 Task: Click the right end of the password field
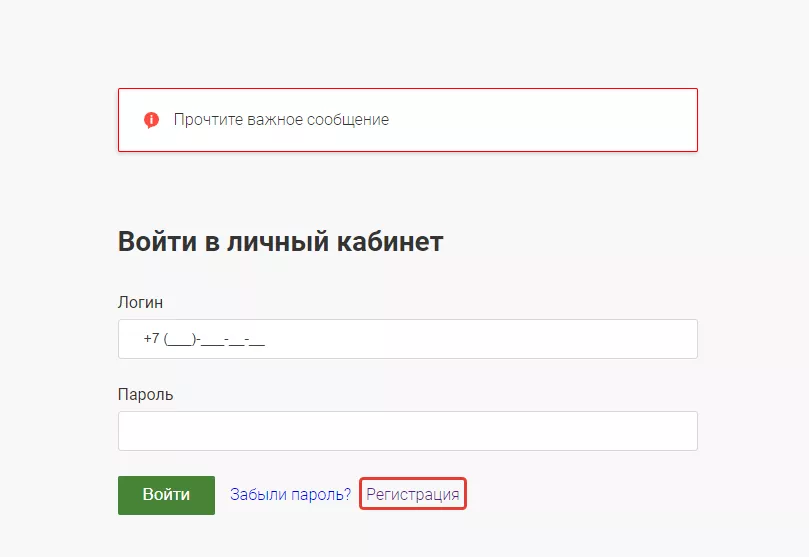tap(670, 431)
